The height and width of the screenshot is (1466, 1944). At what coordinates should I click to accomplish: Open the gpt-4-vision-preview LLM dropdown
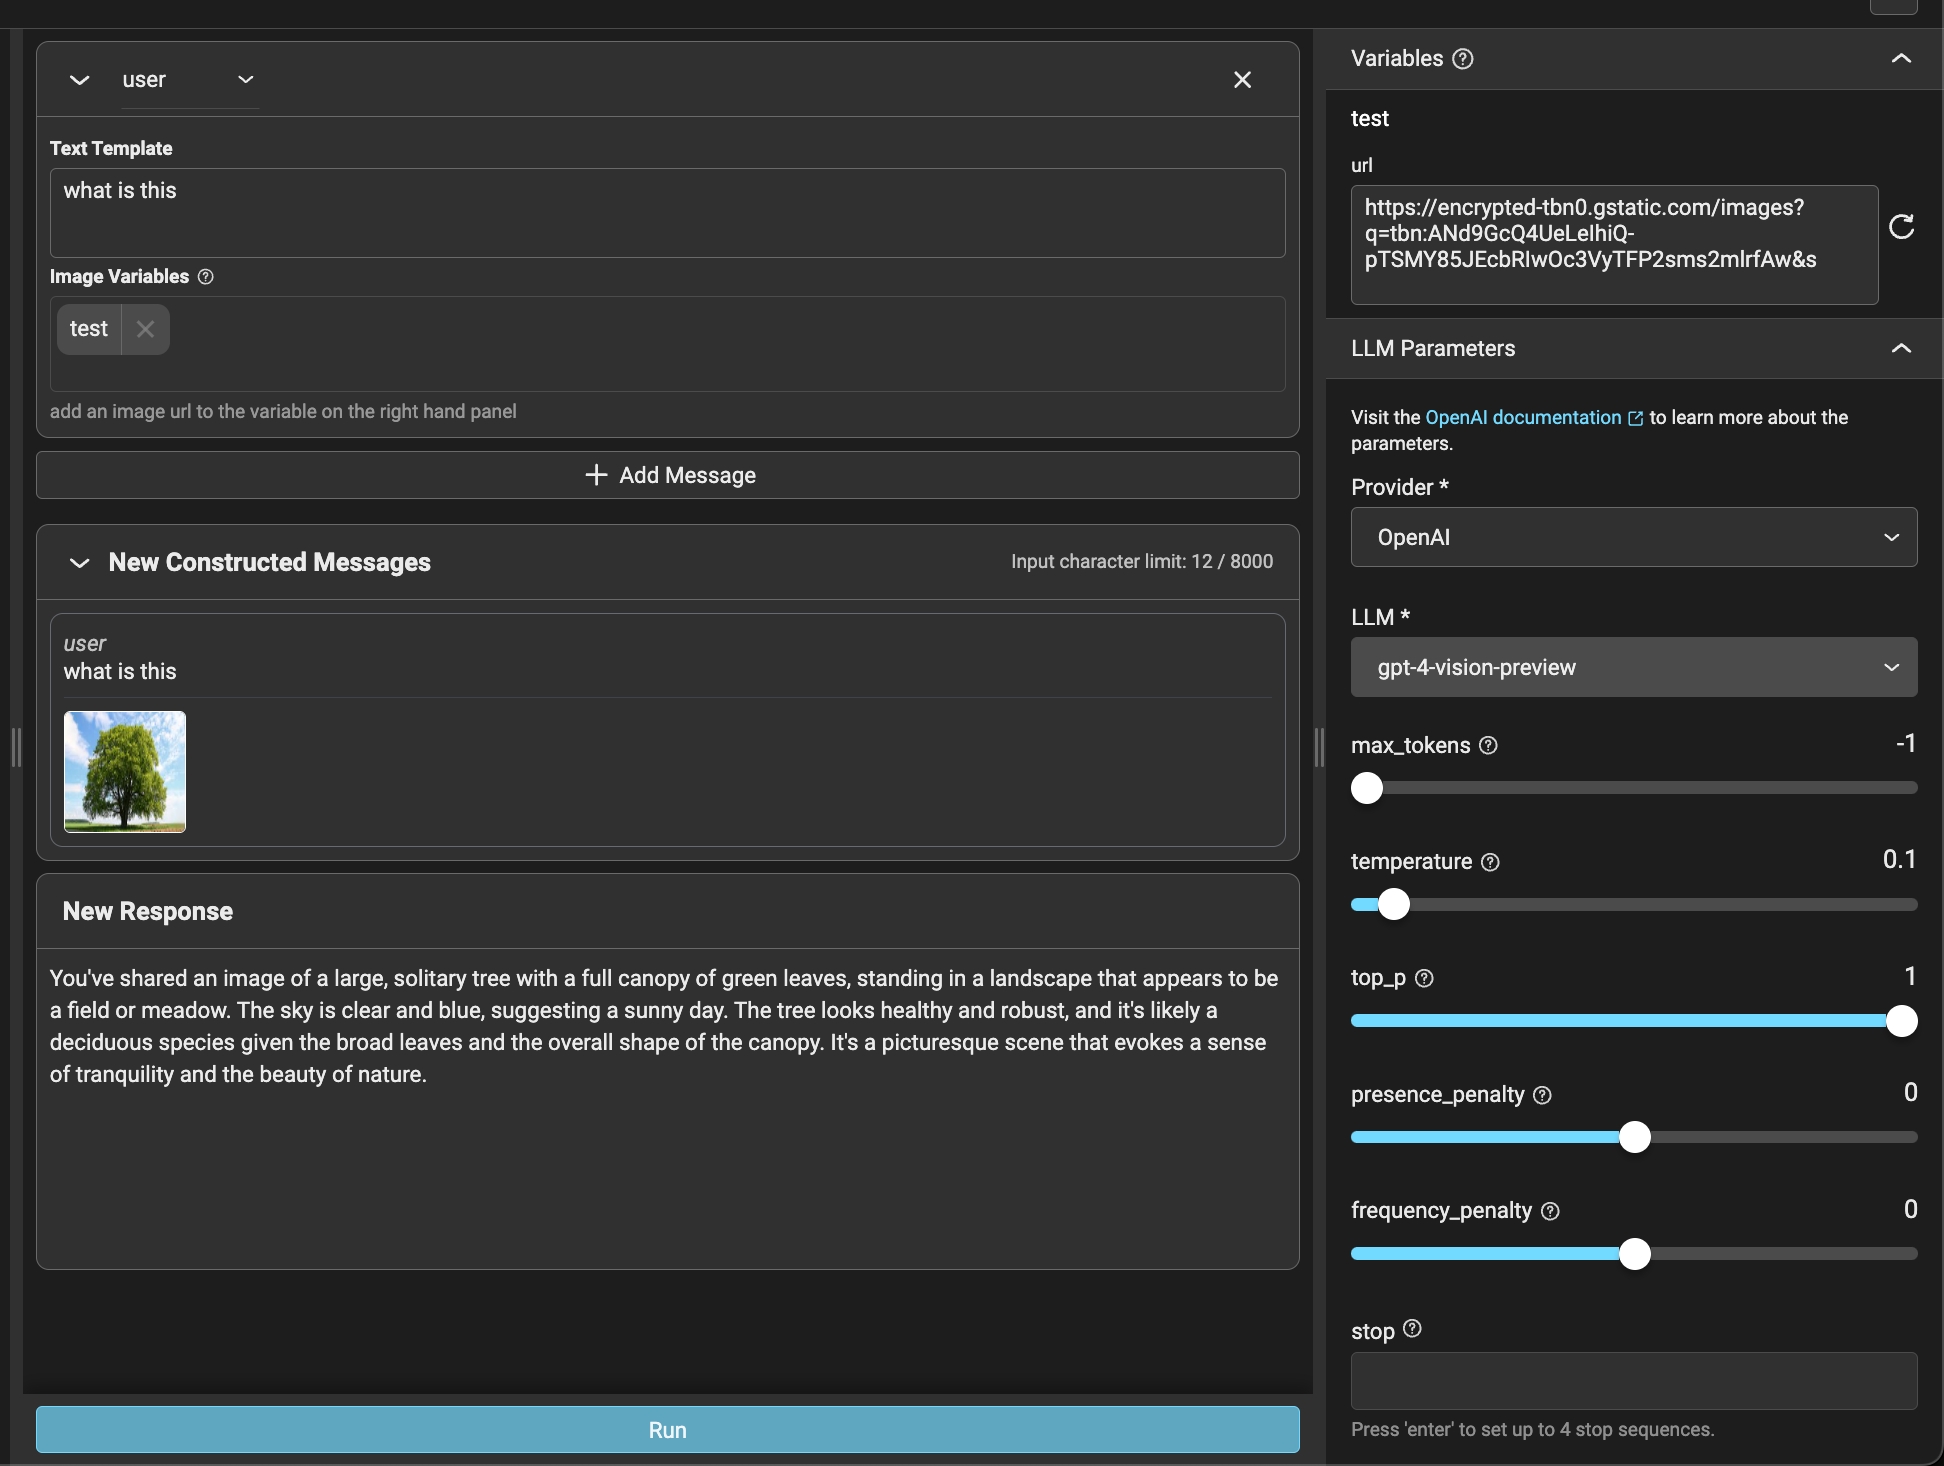click(x=1633, y=667)
